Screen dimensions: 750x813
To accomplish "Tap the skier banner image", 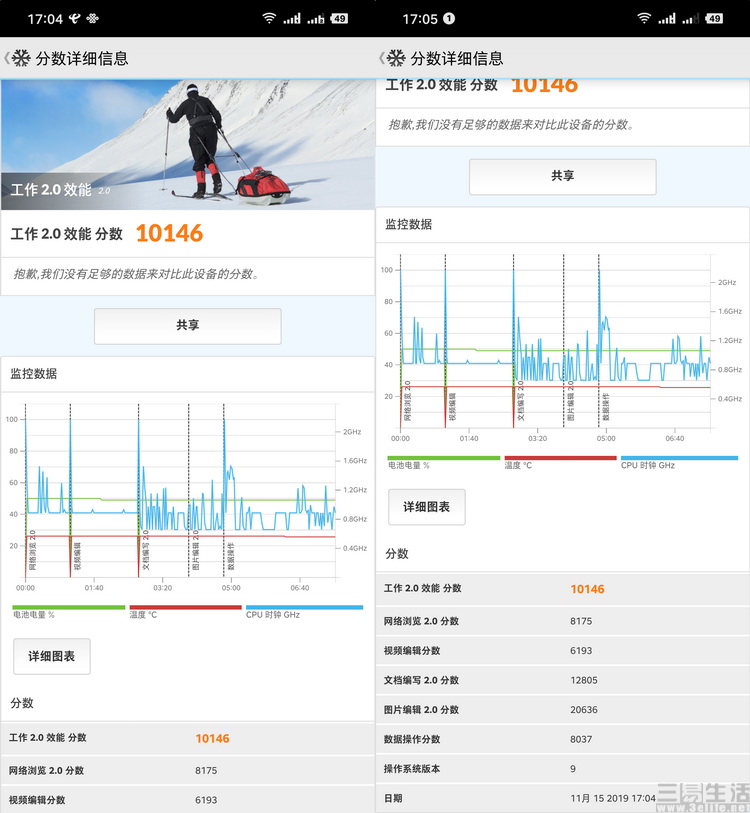I will tap(188, 145).
